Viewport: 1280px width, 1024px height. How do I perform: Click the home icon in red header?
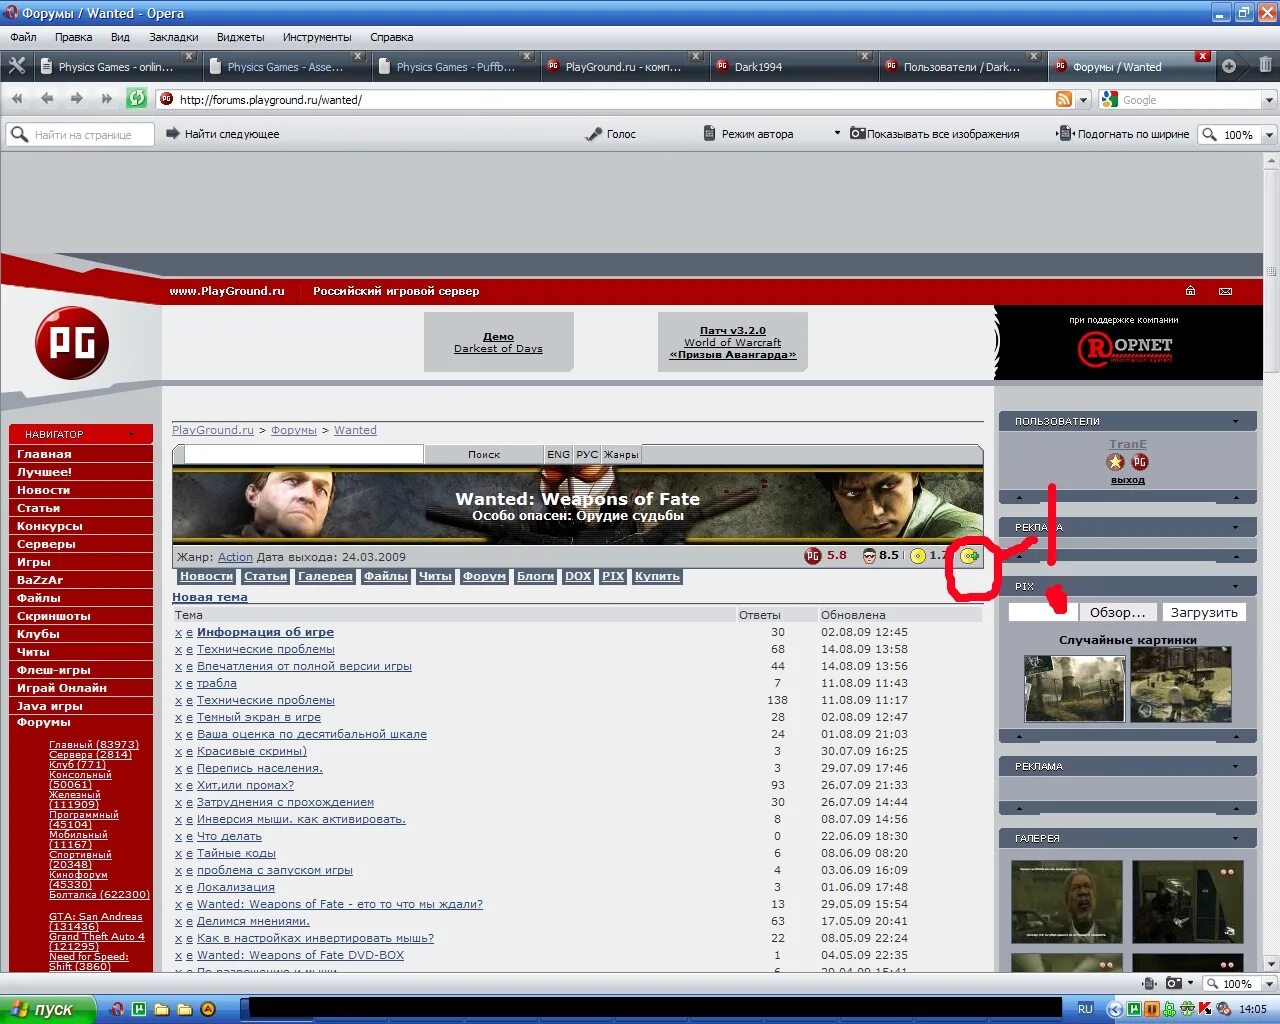pyautogui.click(x=1190, y=291)
